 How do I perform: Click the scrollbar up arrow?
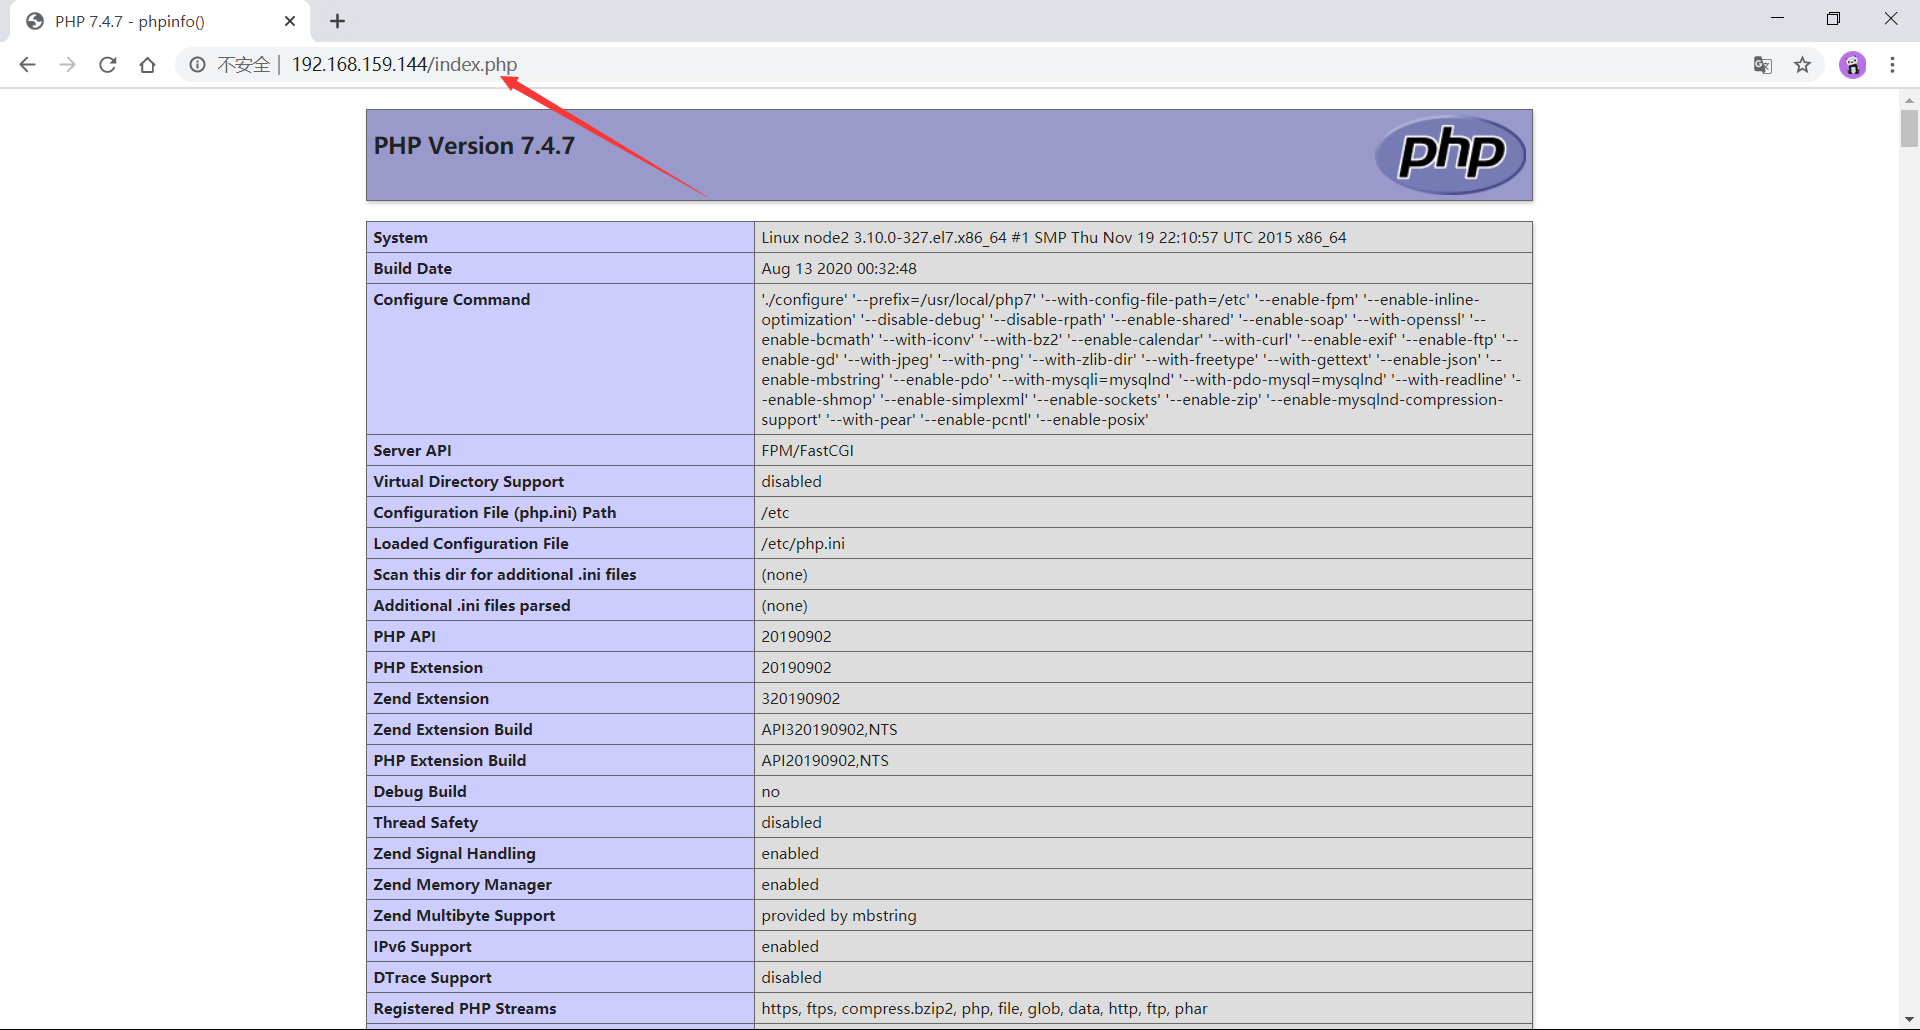tap(1909, 100)
